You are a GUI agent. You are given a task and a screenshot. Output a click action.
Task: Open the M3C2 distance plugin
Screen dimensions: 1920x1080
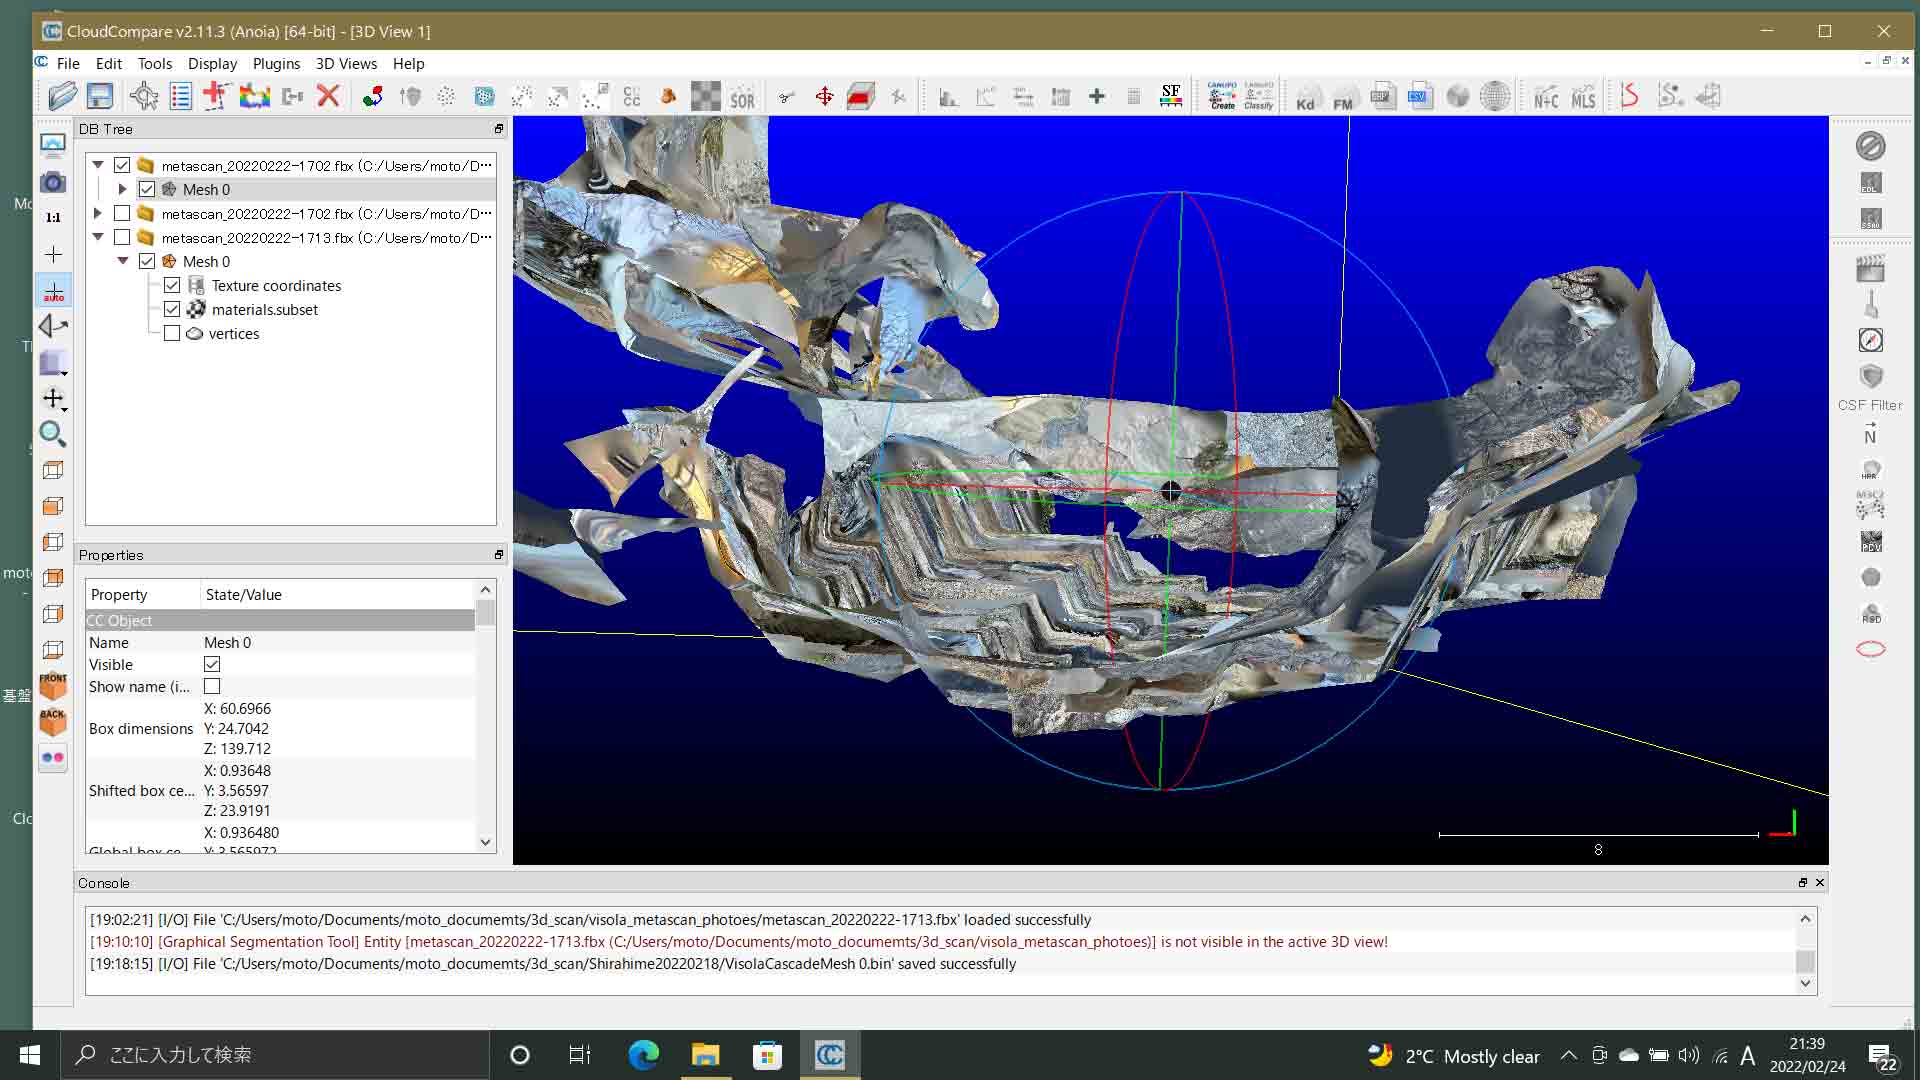coord(1871,505)
